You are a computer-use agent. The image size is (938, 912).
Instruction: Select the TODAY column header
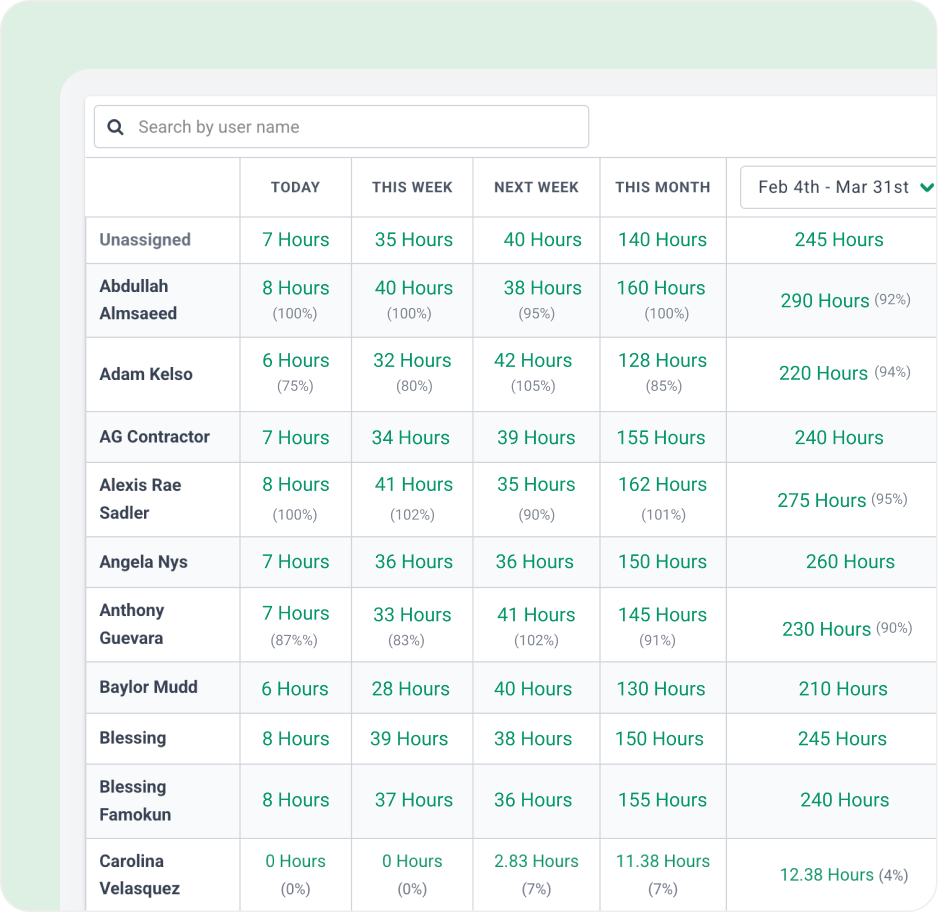(296, 187)
